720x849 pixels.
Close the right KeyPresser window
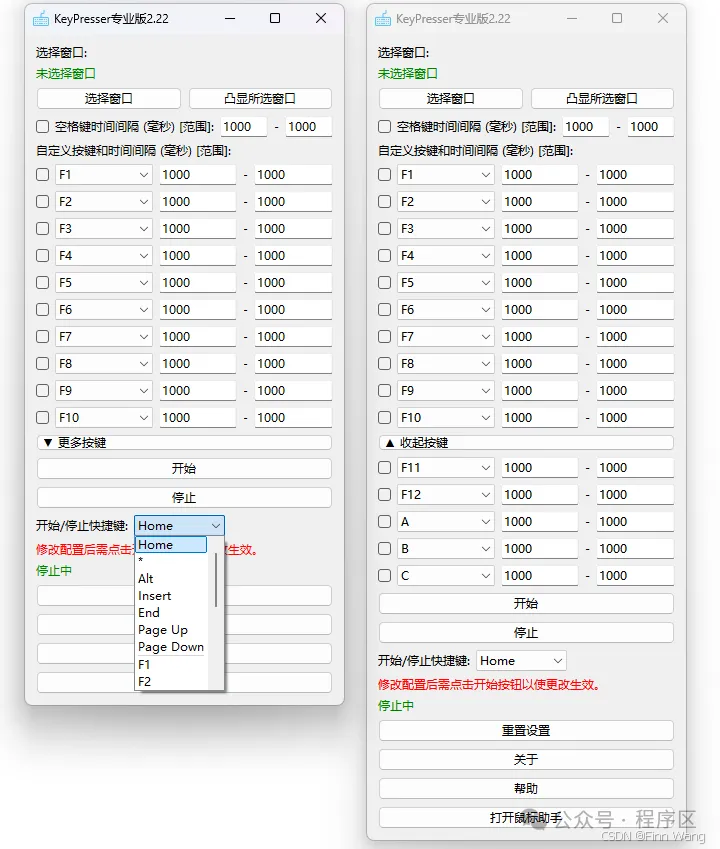[663, 18]
